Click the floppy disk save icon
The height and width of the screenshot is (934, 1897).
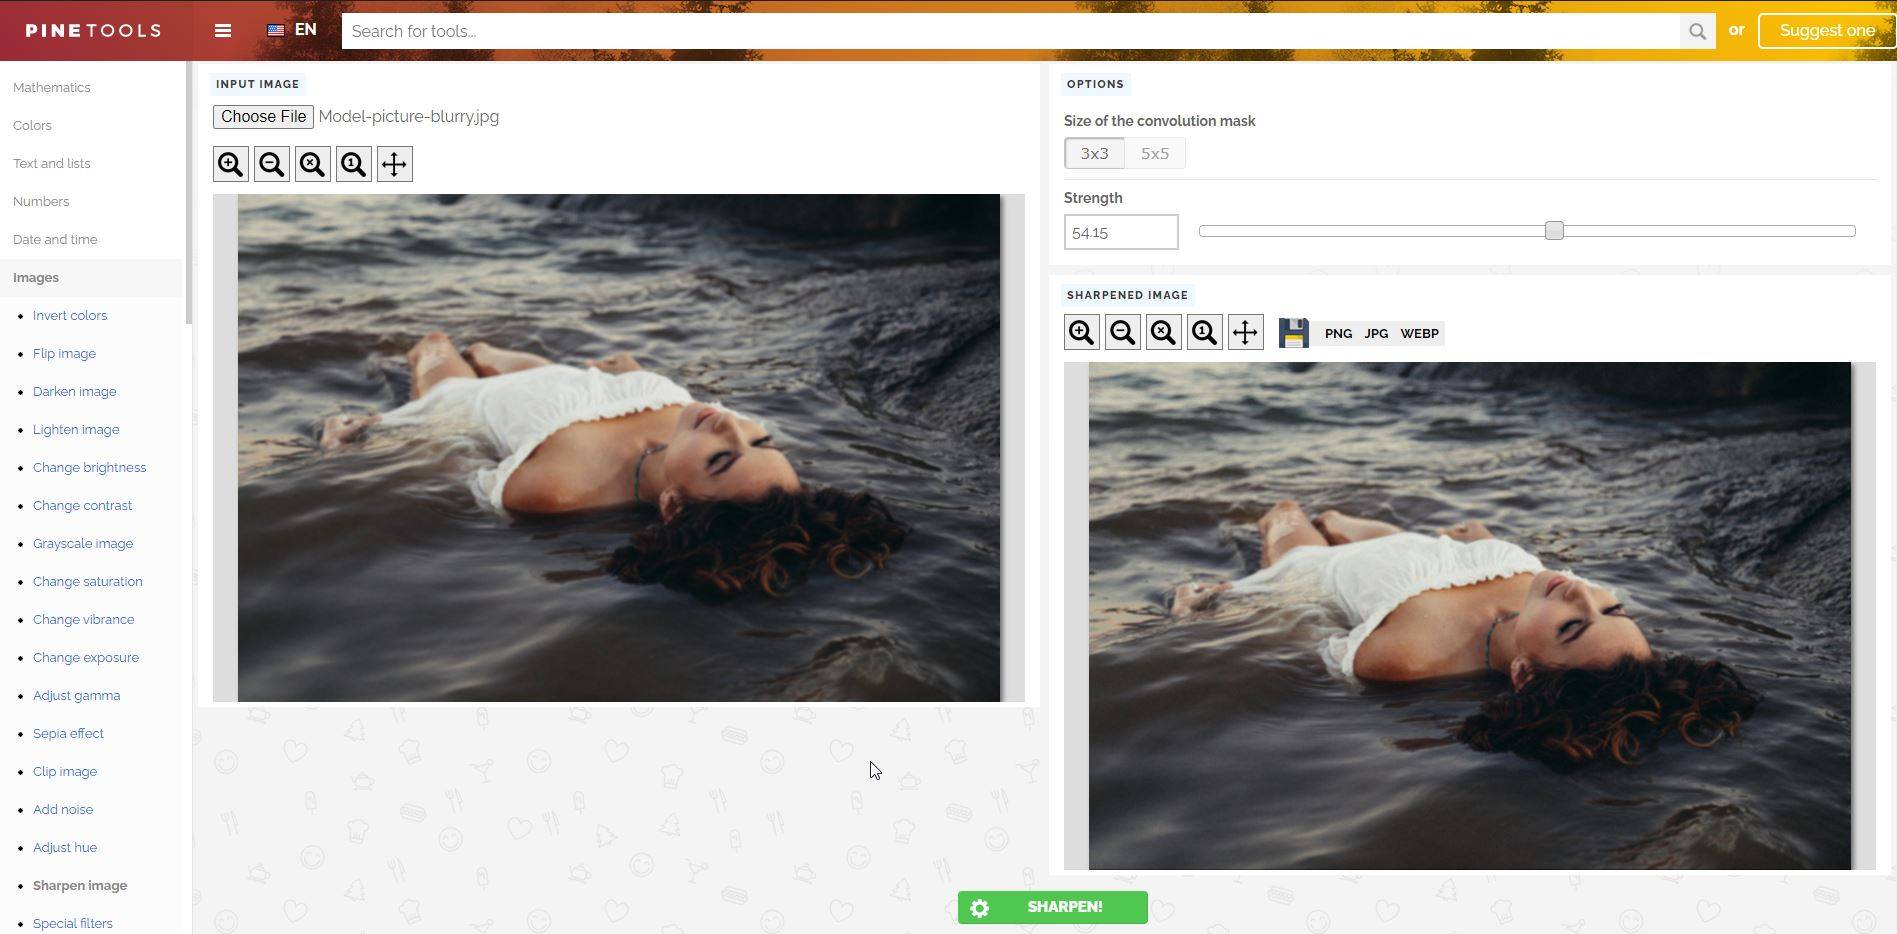[1293, 333]
